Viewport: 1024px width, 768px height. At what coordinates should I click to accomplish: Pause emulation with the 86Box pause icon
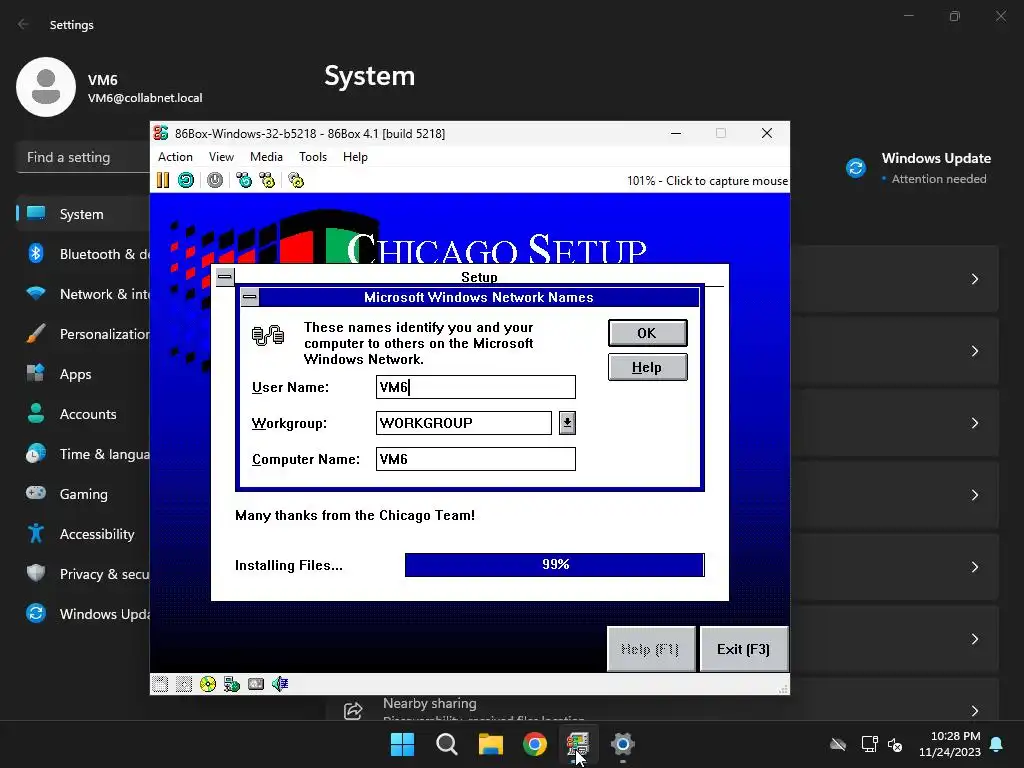click(x=163, y=180)
